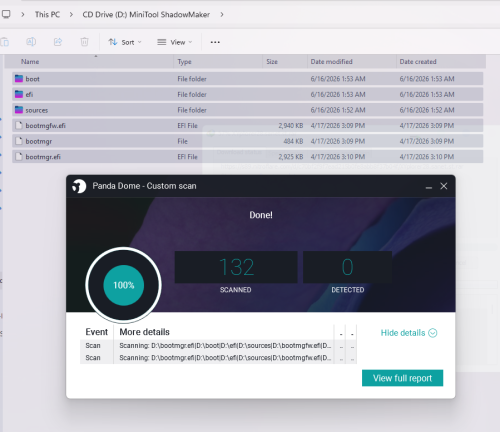Expand chevron after CD Drive breadcrumb
The image size is (500, 432).
222,14
